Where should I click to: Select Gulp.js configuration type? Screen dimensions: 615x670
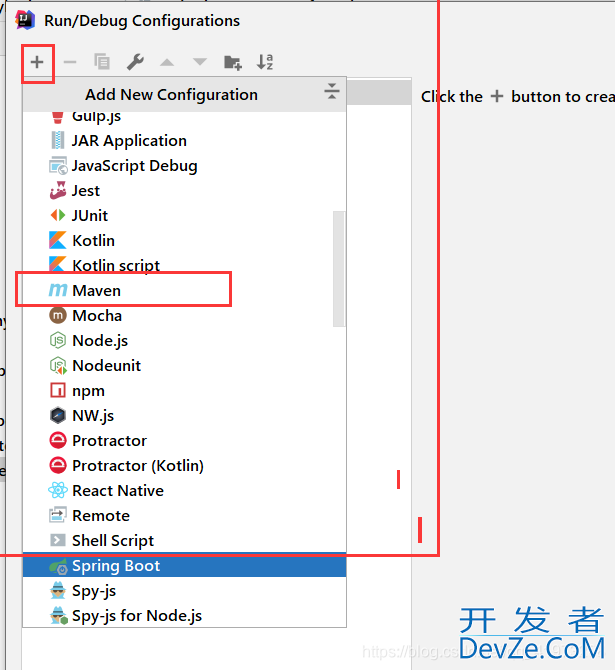pyautogui.click(x=184, y=116)
